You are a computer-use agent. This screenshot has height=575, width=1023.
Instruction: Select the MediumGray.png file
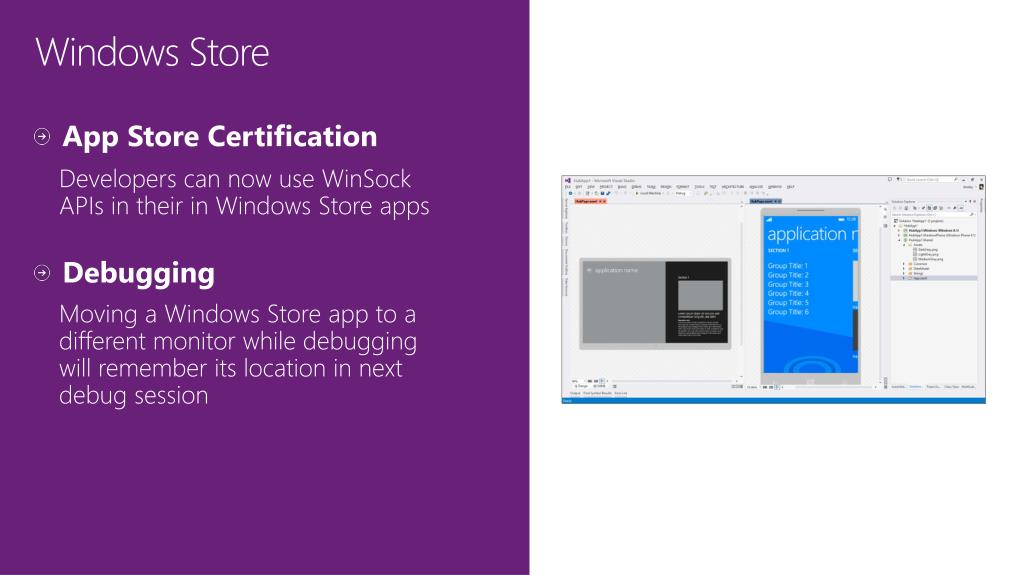point(930,259)
